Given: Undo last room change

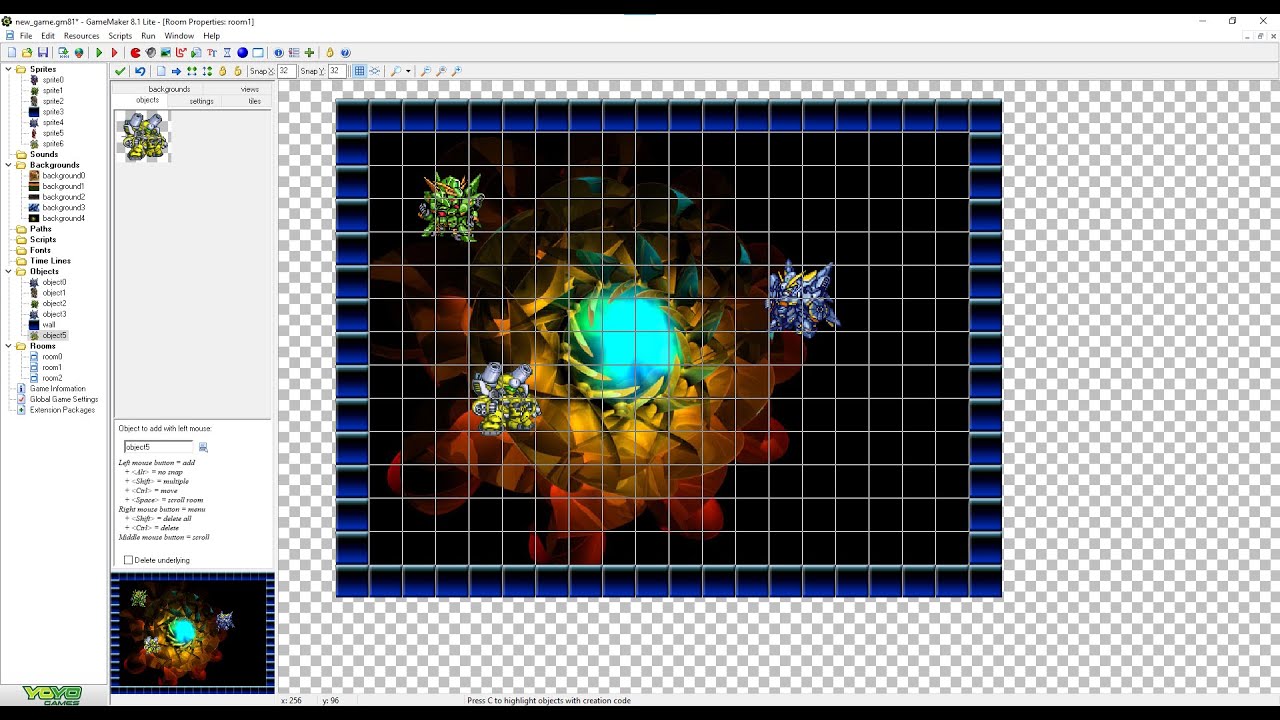Looking at the screenshot, I should click(x=140, y=71).
